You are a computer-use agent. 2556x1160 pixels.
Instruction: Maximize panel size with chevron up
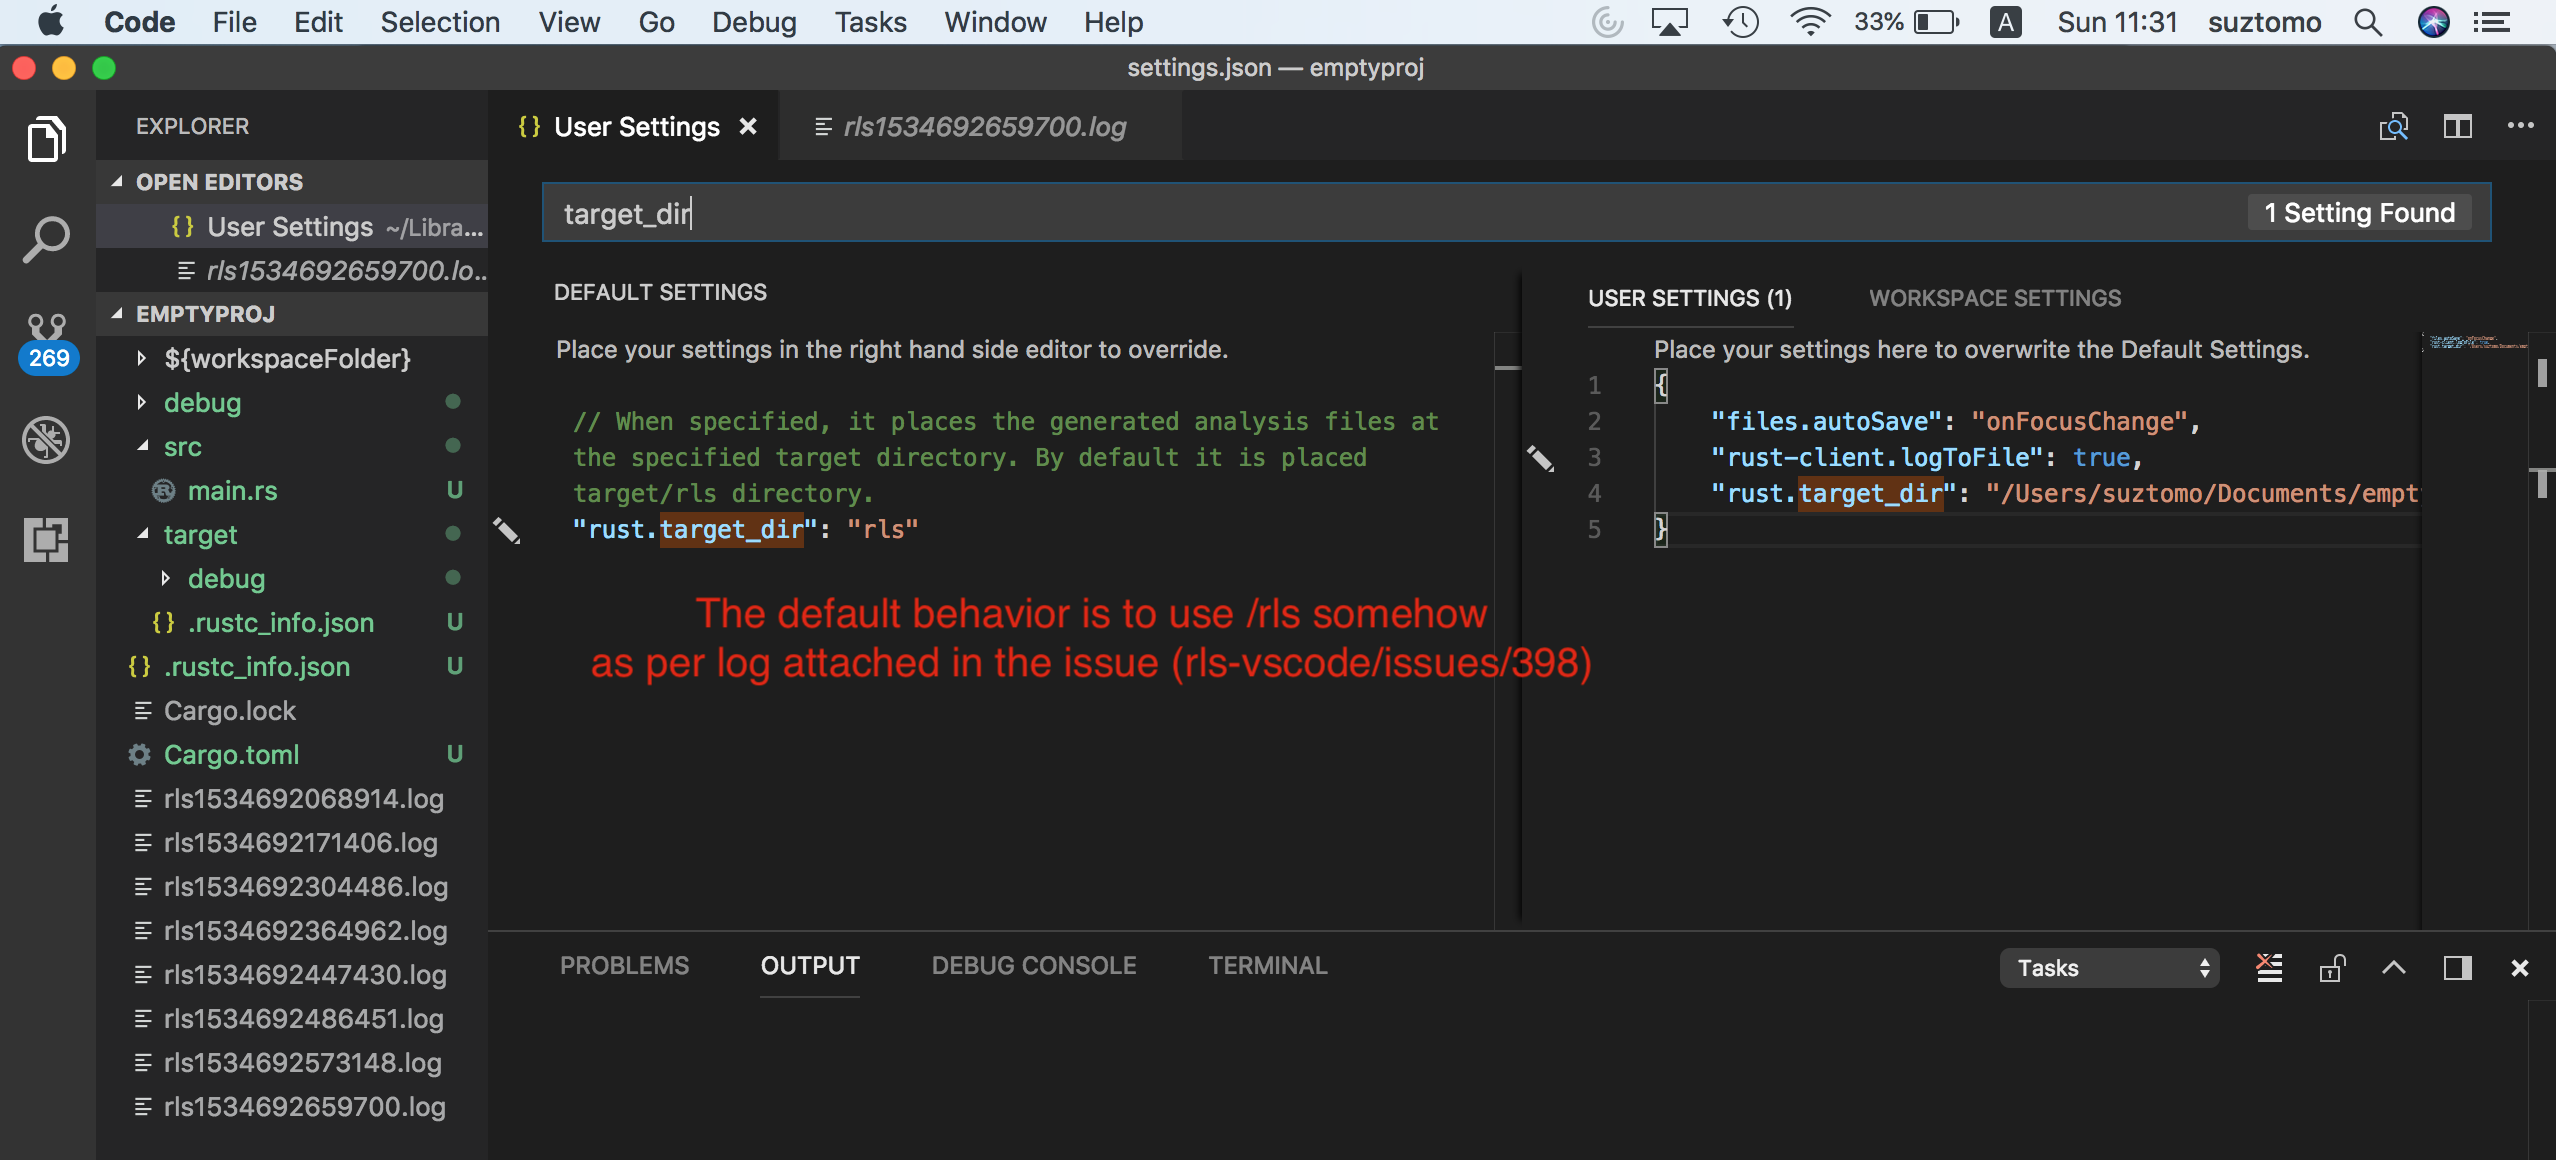2394,967
